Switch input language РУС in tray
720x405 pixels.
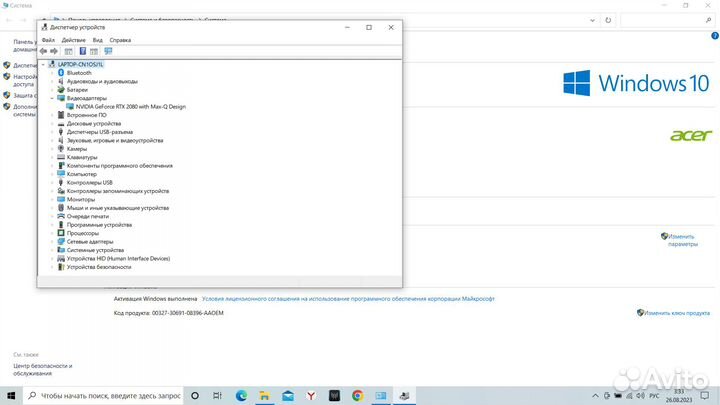(654, 395)
